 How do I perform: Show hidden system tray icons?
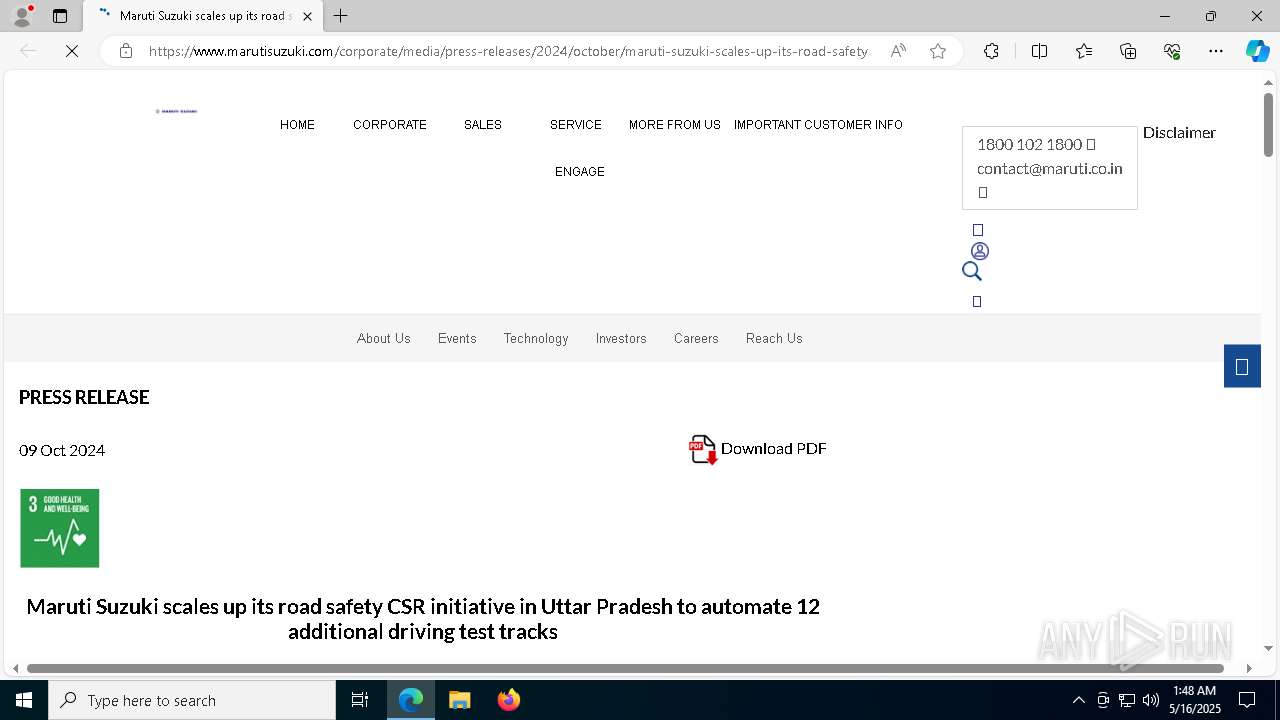1078,700
